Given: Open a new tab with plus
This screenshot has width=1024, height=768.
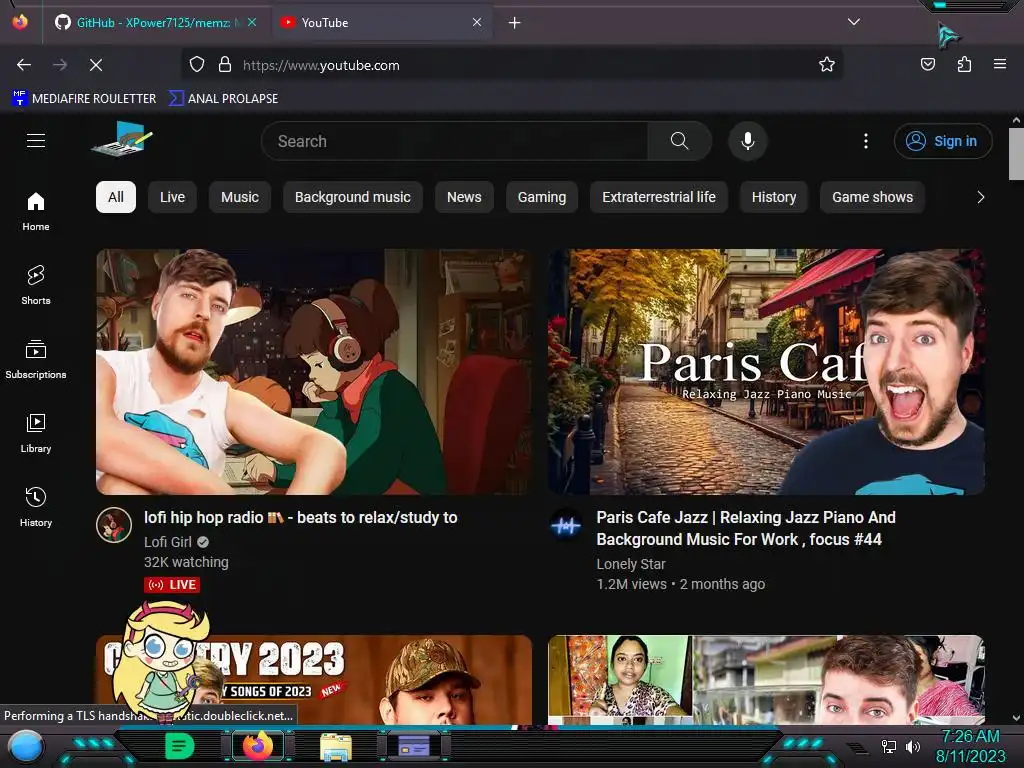Looking at the screenshot, I should click(x=515, y=23).
